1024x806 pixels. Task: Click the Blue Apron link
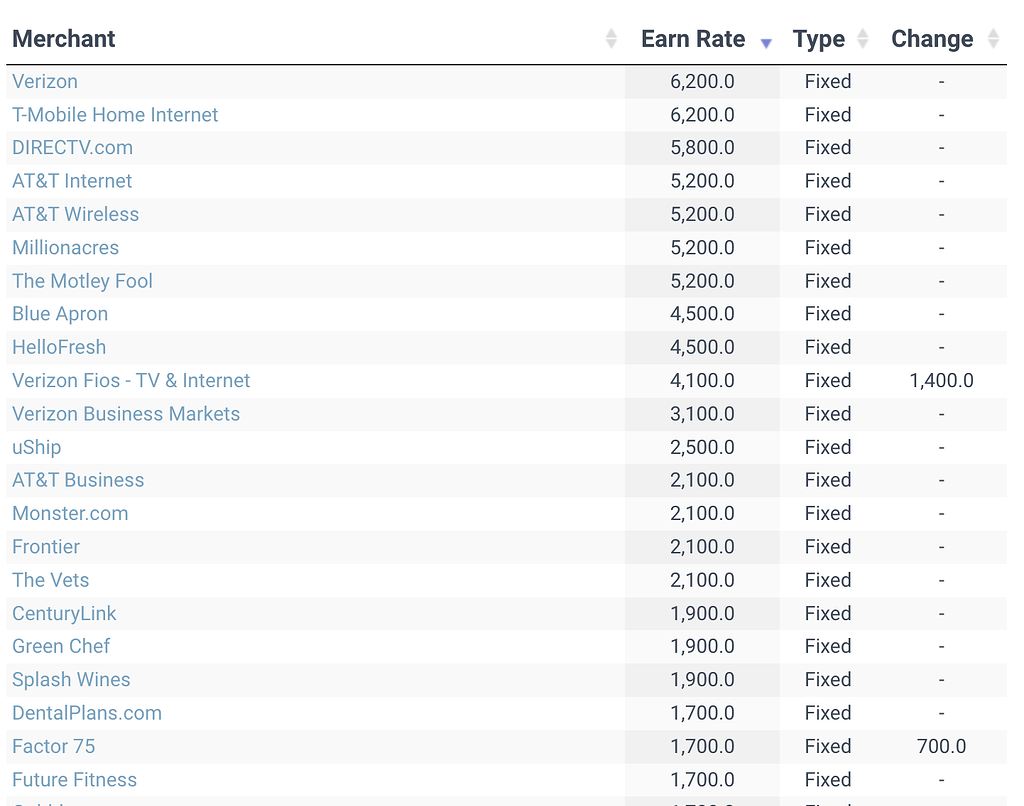click(60, 314)
